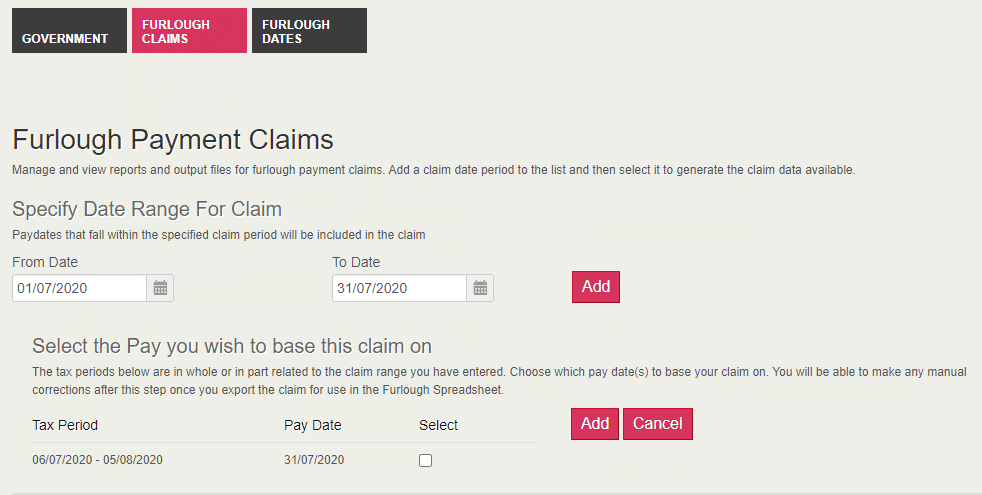Click the Tax Period column header
The height and width of the screenshot is (495, 982).
(65, 425)
